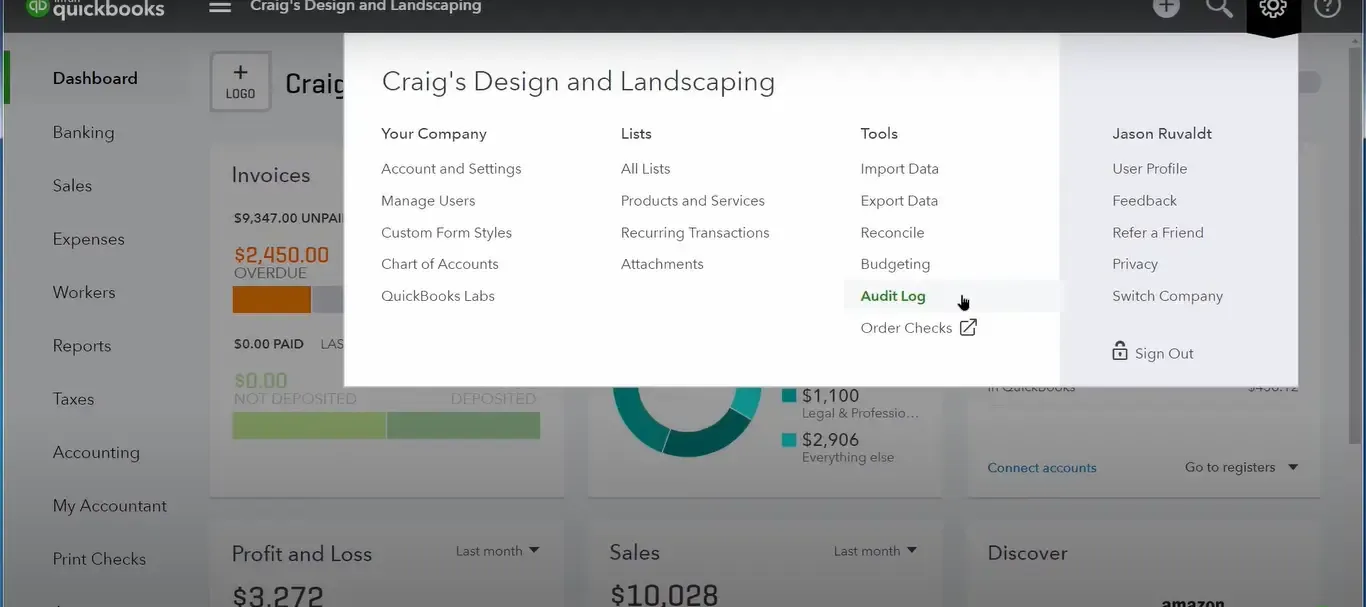Click Connect accounts link
The image size is (1366, 607).
[1042, 468]
